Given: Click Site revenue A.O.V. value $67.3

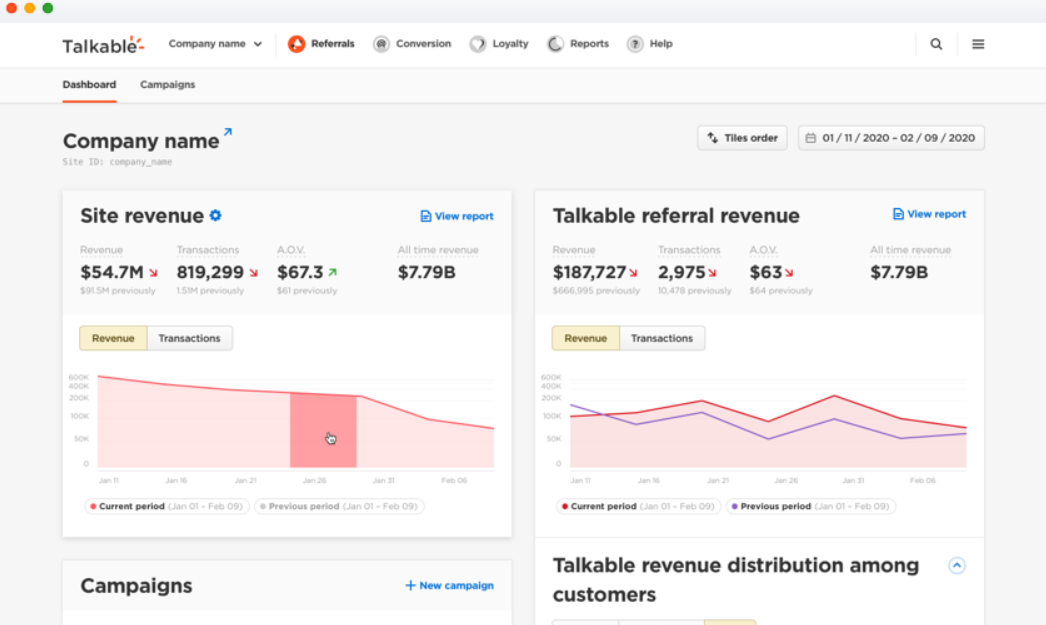Looking at the screenshot, I should [x=300, y=272].
